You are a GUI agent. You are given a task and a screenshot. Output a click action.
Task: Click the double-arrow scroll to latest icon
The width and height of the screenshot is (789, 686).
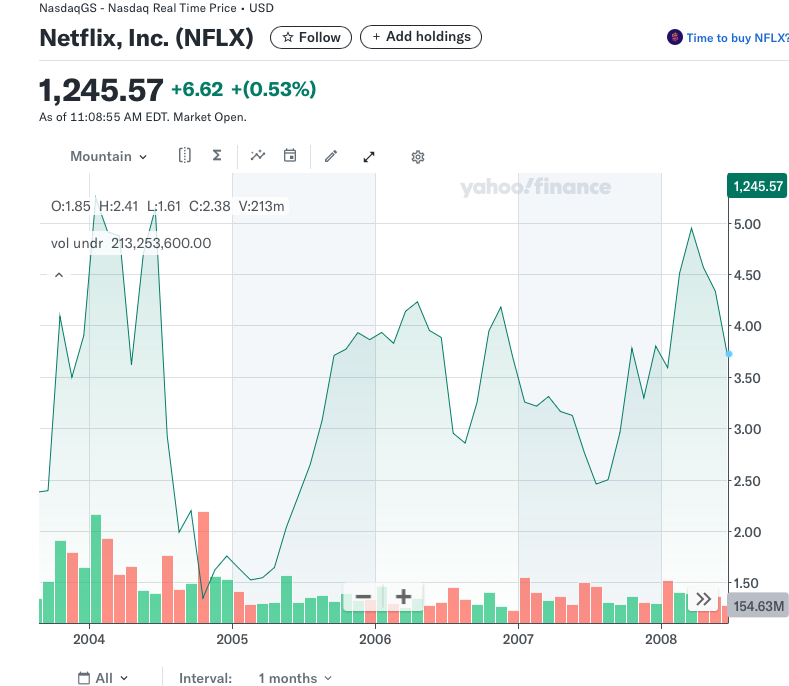[703, 599]
